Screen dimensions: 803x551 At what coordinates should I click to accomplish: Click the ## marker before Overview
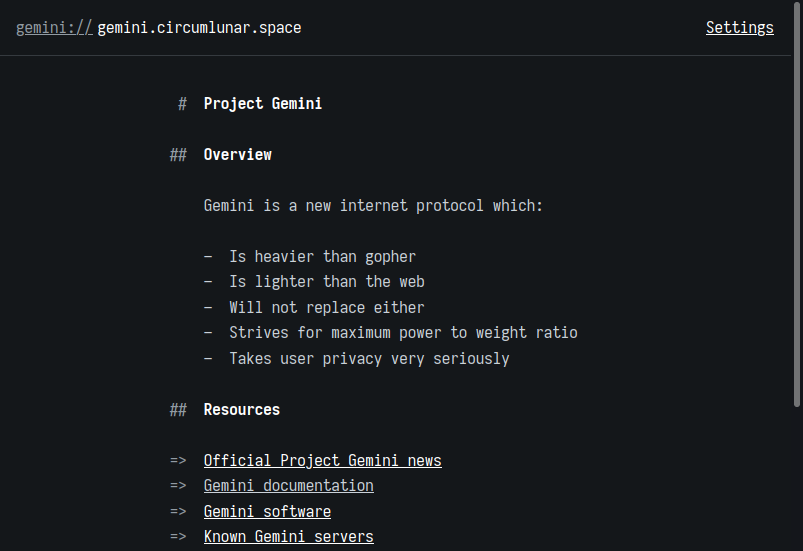point(178,155)
